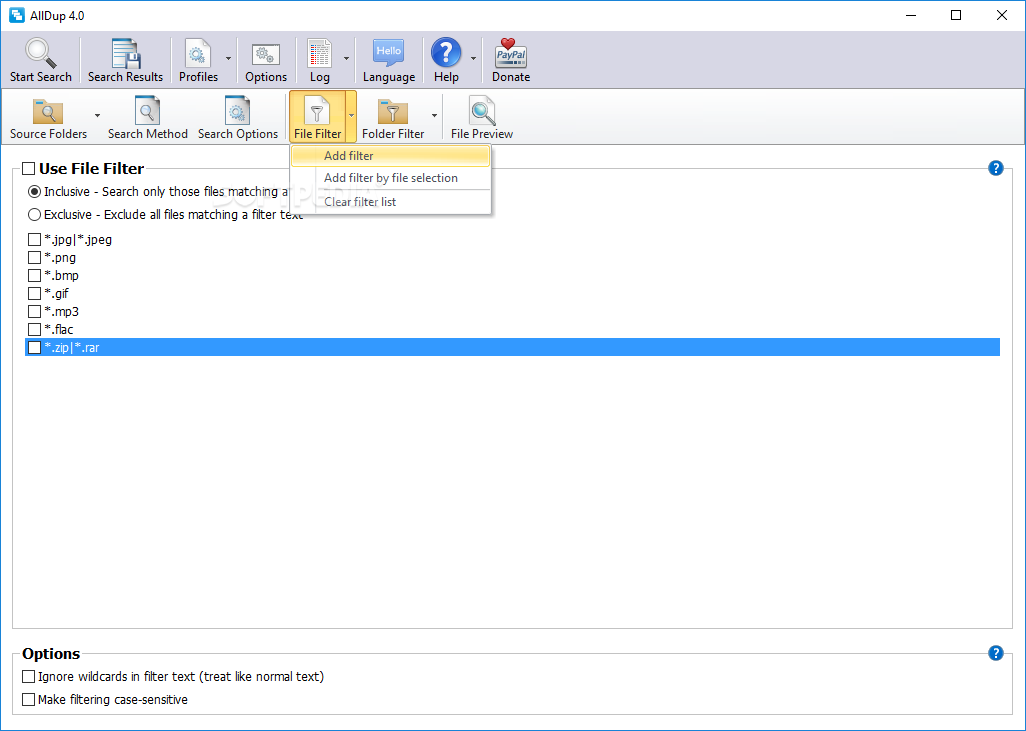Select the *.flac filter text
1026x731 pixels.
[59, 329]
